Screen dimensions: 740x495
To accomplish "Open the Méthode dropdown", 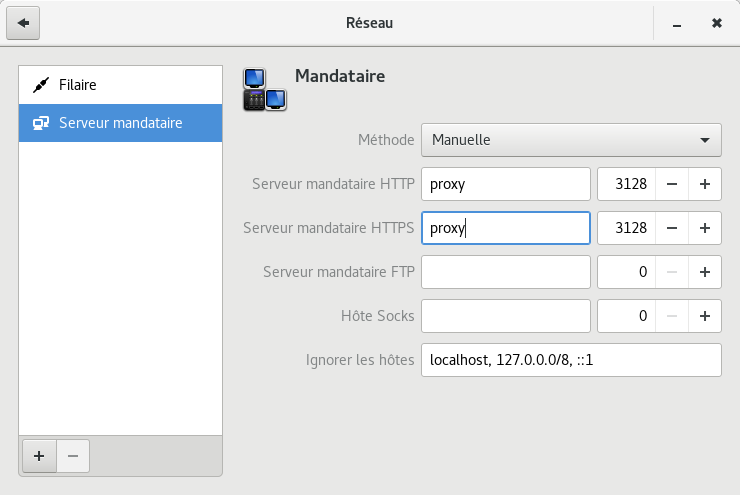I will click(x=571, y=140).
